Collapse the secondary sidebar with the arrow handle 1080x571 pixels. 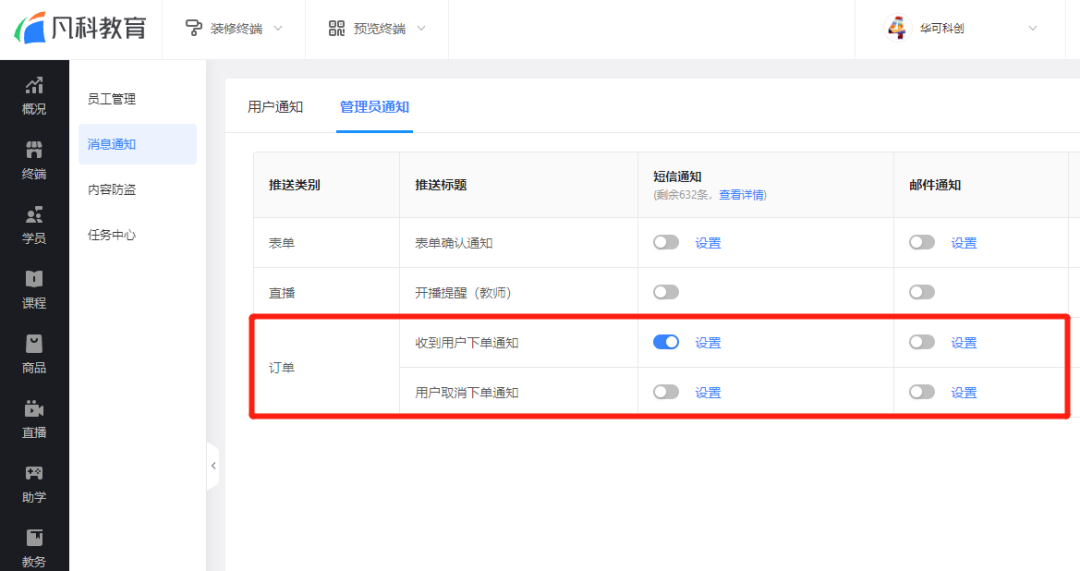coord(213,466)
